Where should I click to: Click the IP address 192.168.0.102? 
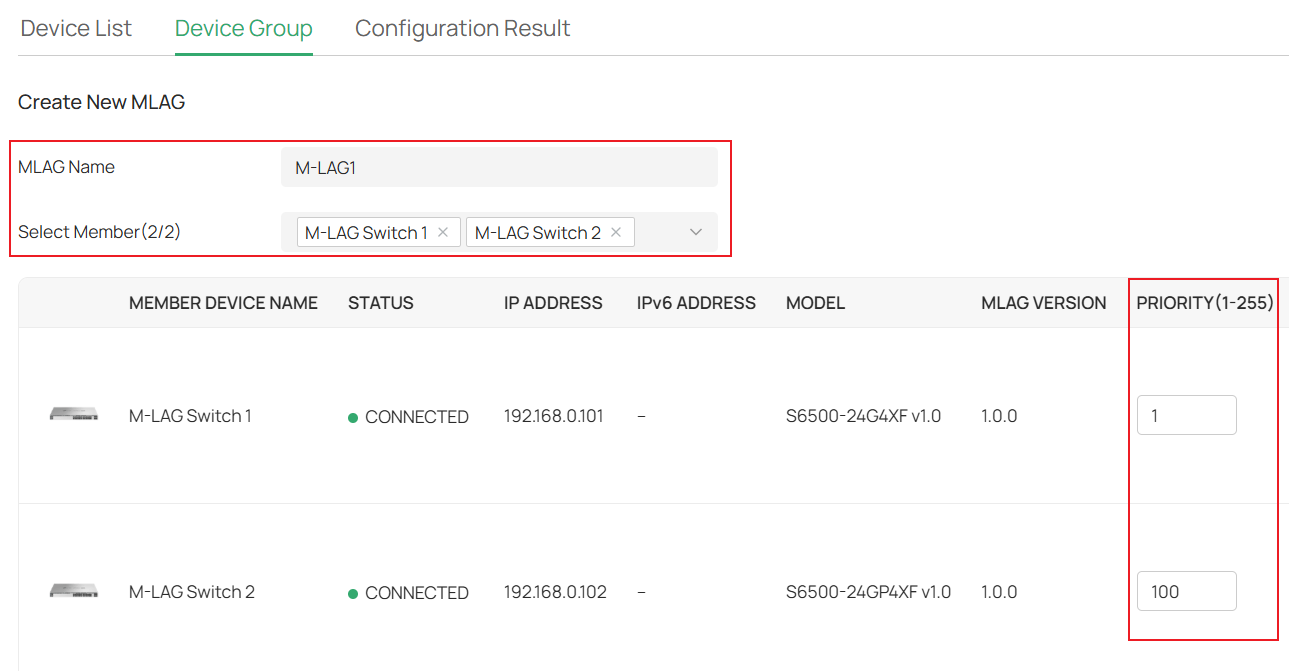click(x=553, y=592)
